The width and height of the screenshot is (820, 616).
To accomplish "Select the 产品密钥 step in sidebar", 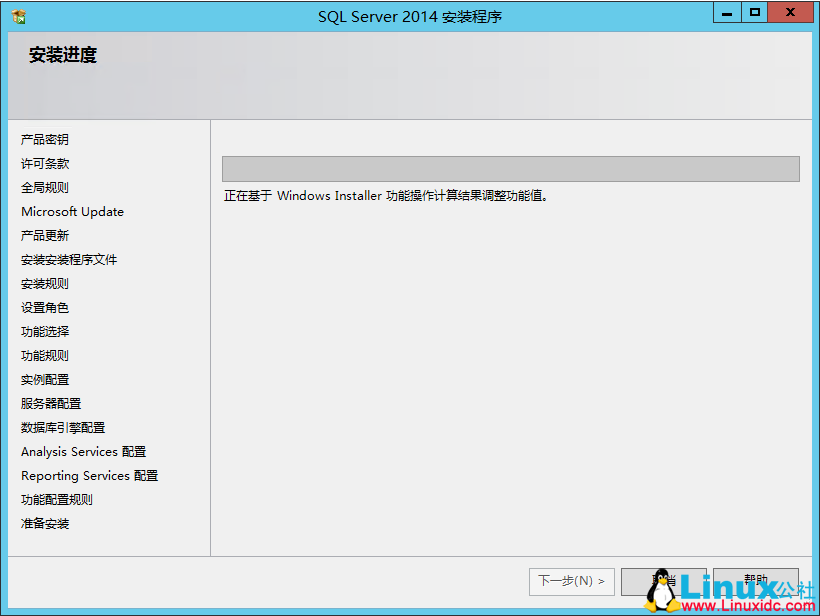I will (x=45, y=139).
